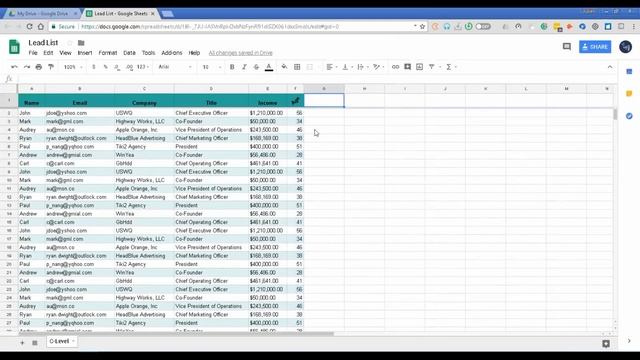
Task: Toggle strikethrough formatting
Action: pos(256,67)
